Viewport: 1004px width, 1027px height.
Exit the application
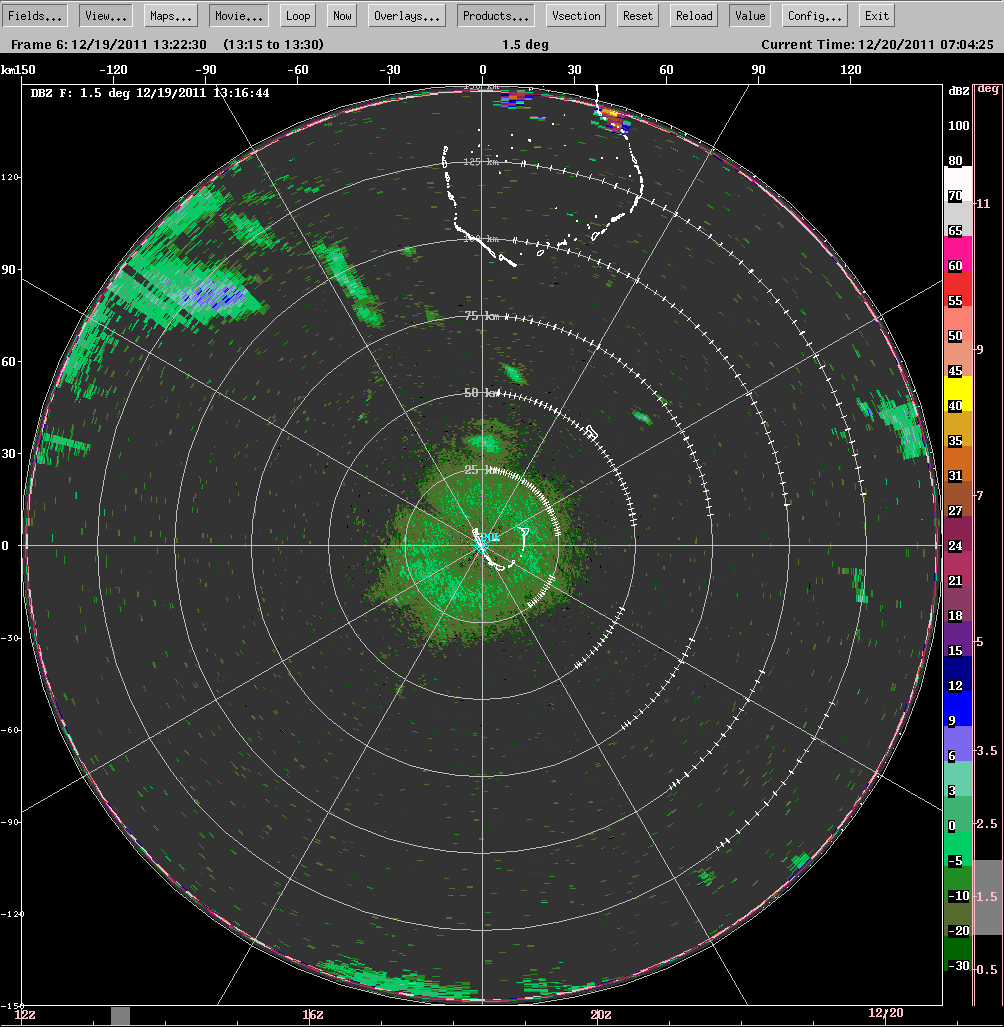point(876,14)
